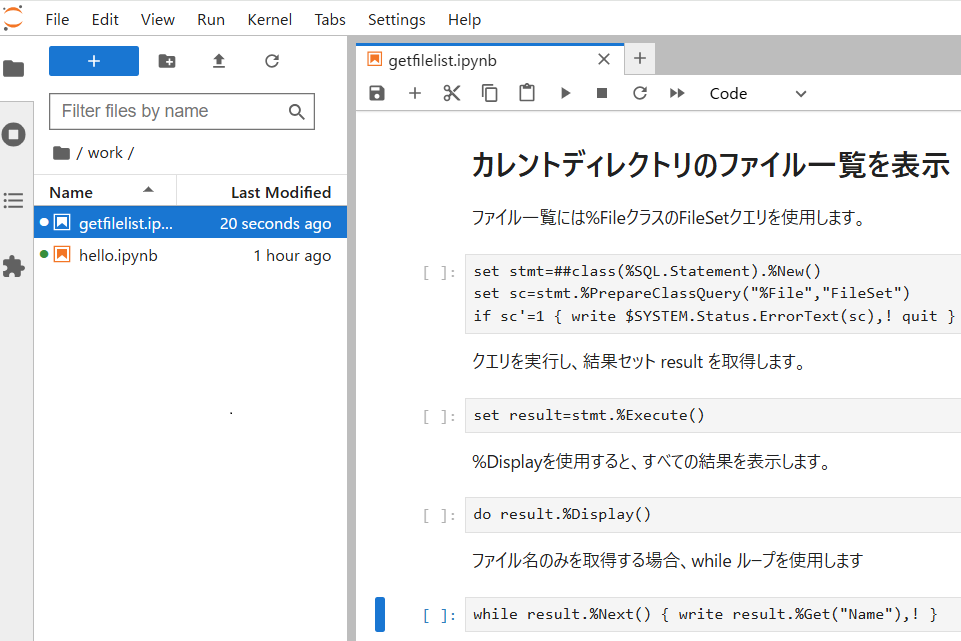Sort files by Last Modified column
961x641 pixels.
(280, 192)
